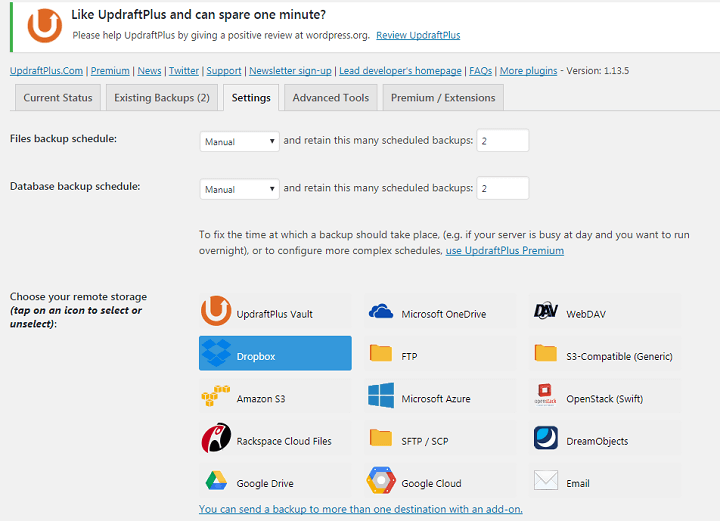
Task: Click the UpdraftPlus Vault label text
Action: tap(275, 314)
